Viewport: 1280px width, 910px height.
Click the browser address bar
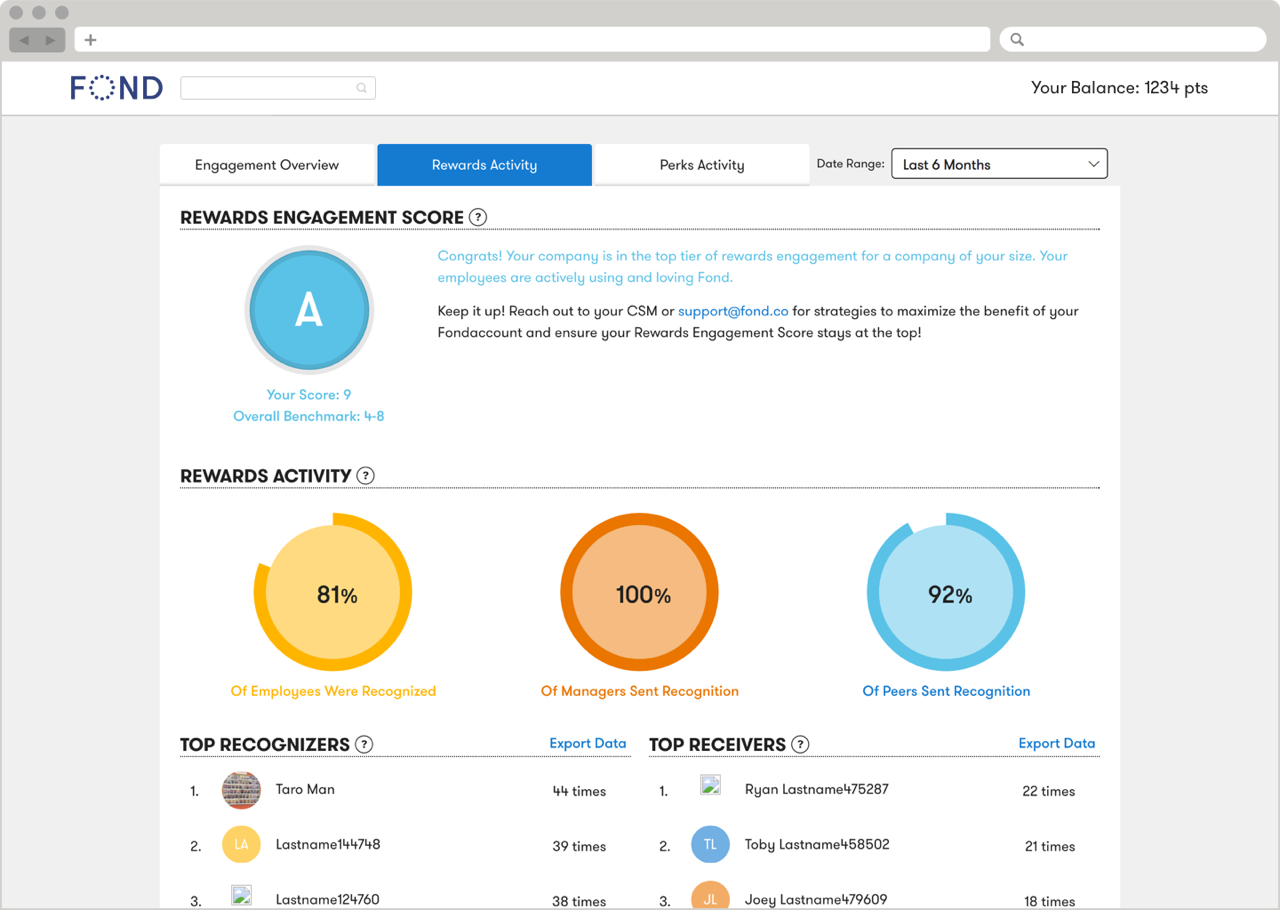(532, 40)
